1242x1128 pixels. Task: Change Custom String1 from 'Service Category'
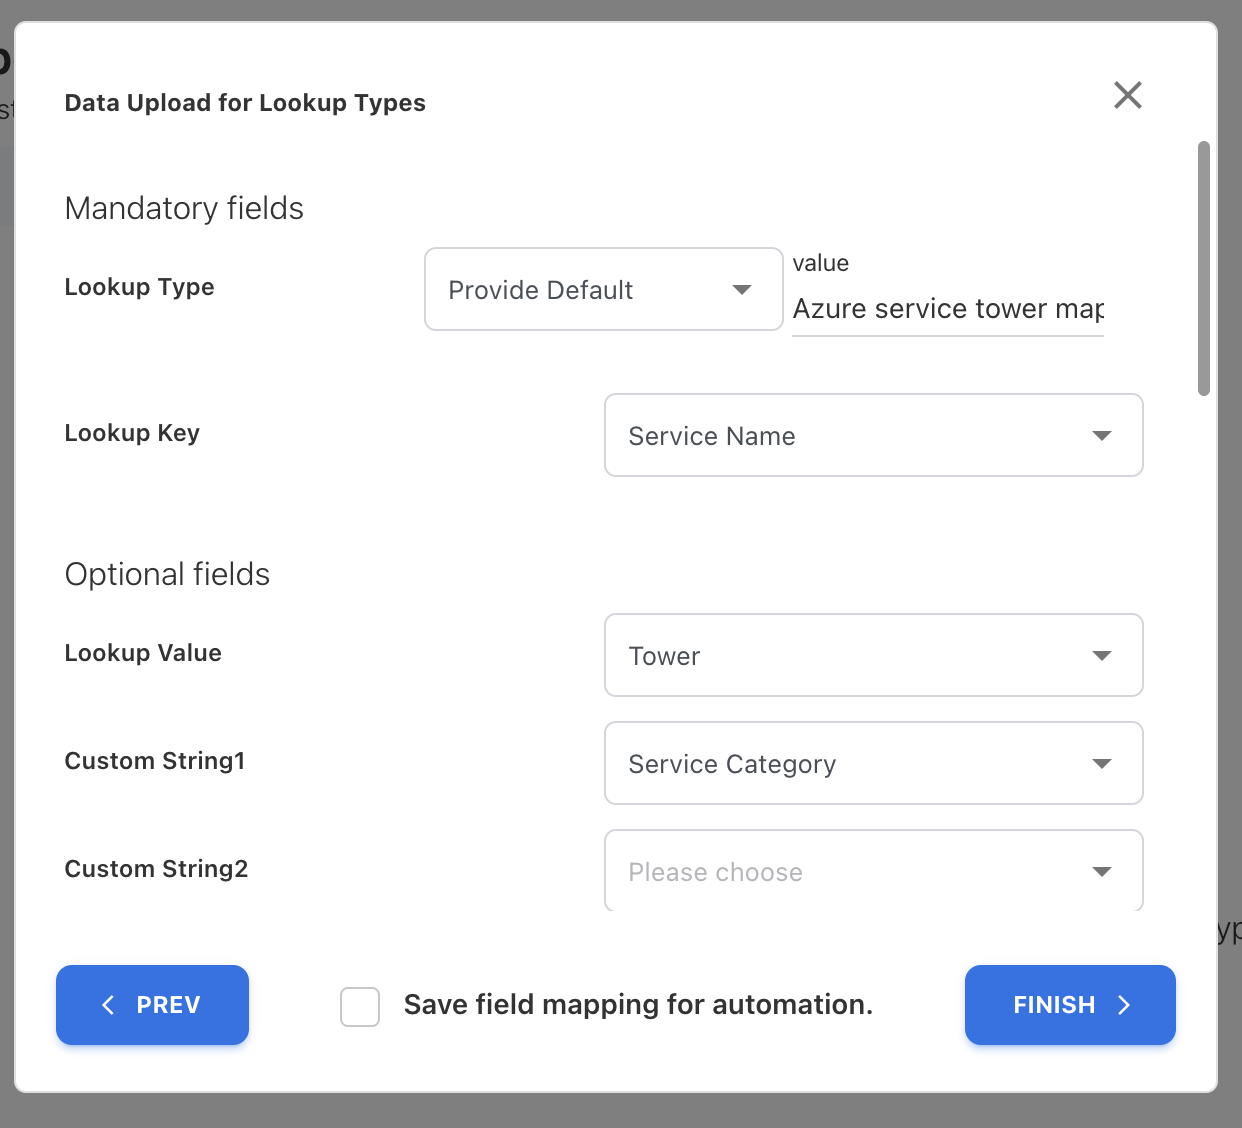(x=872, y=764)
